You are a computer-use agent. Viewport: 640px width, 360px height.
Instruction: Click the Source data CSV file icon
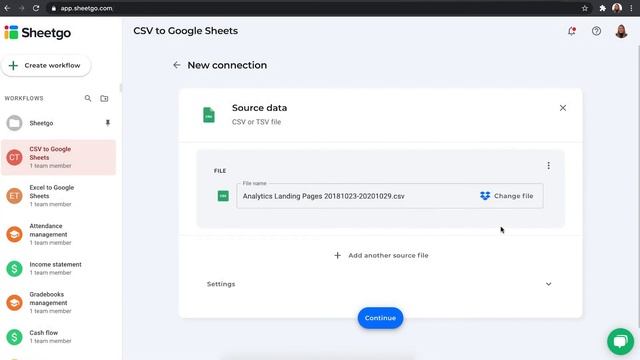click(209, 115)
